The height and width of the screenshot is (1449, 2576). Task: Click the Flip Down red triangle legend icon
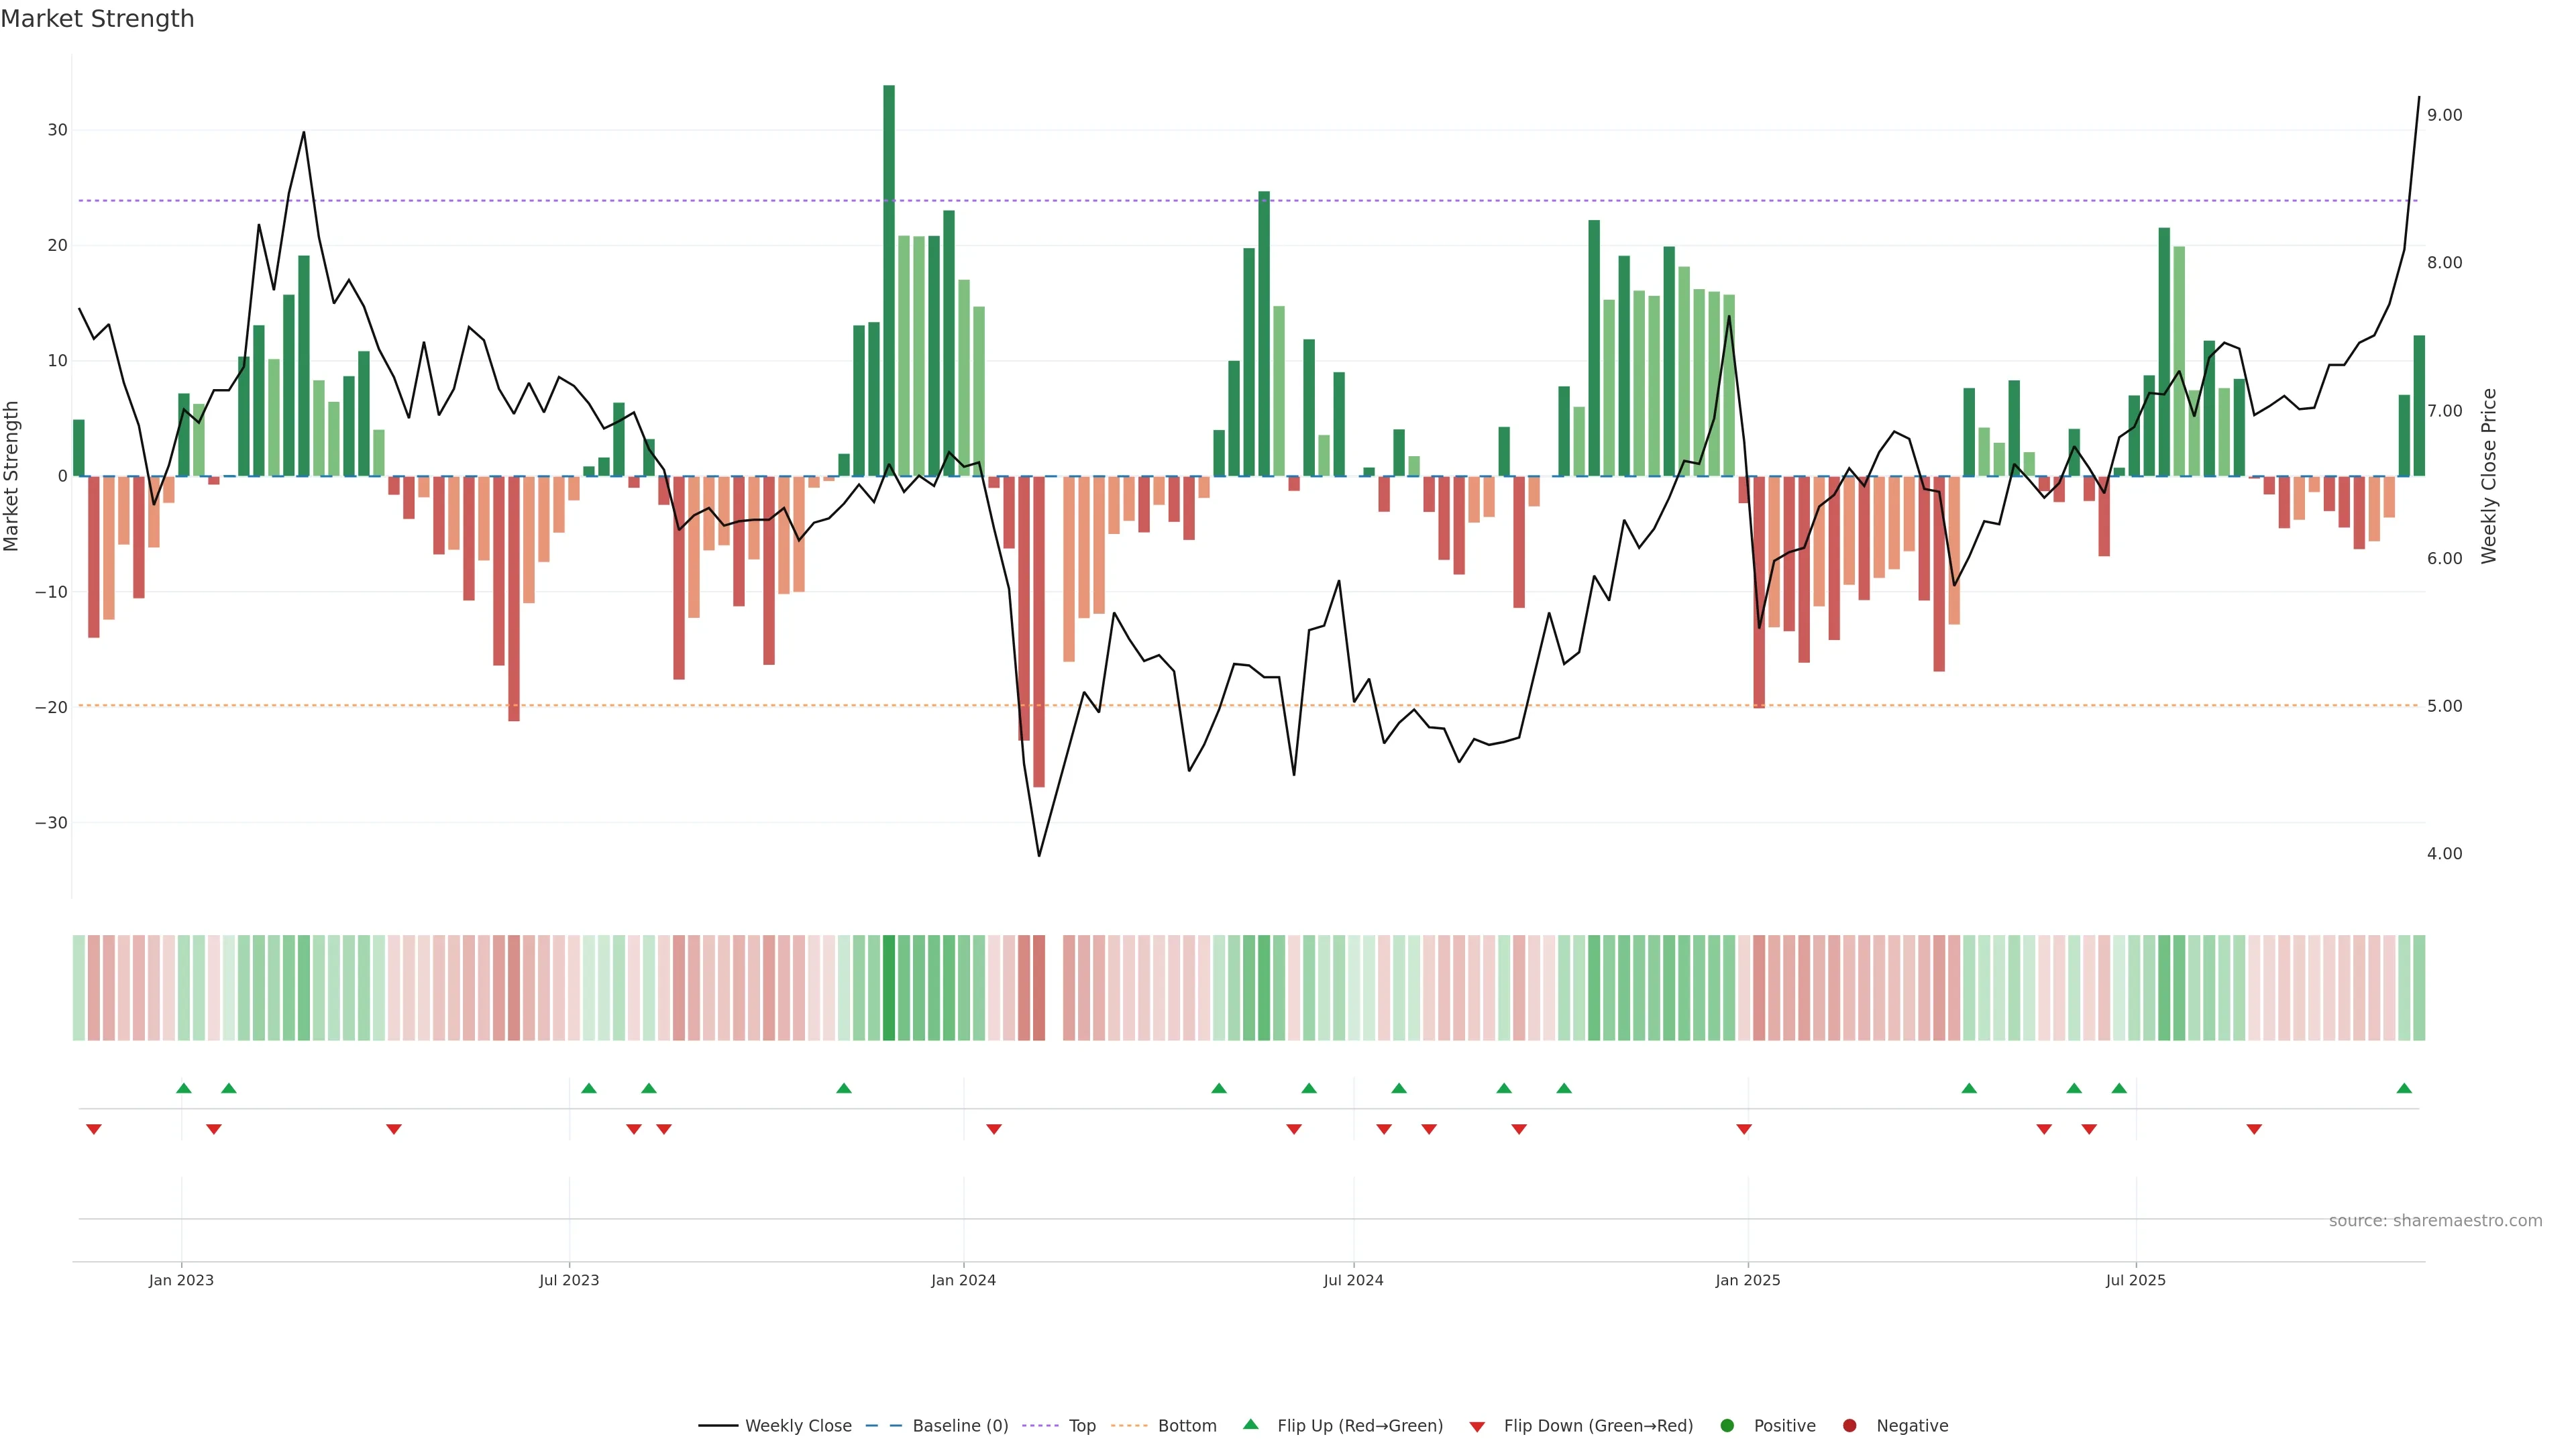(x=1477, y=1427)
